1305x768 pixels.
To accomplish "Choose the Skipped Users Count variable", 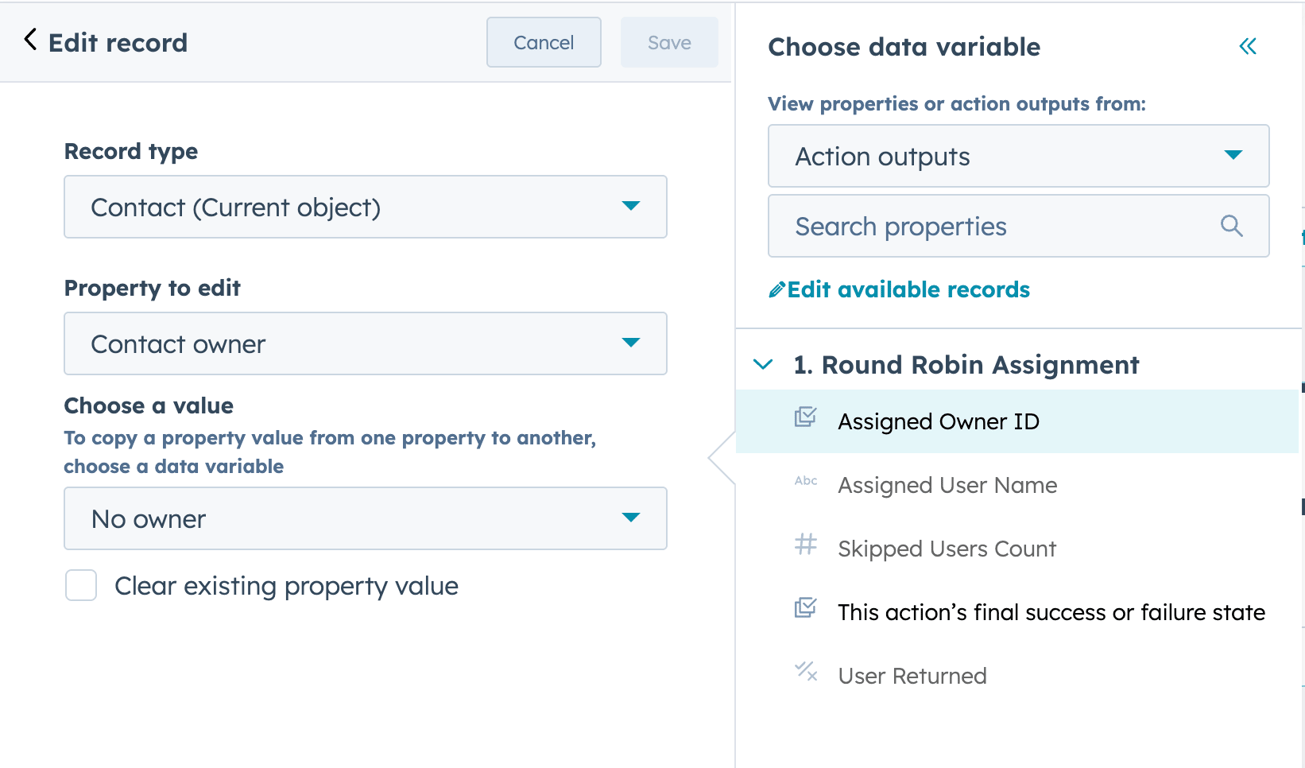I will 946,549.
